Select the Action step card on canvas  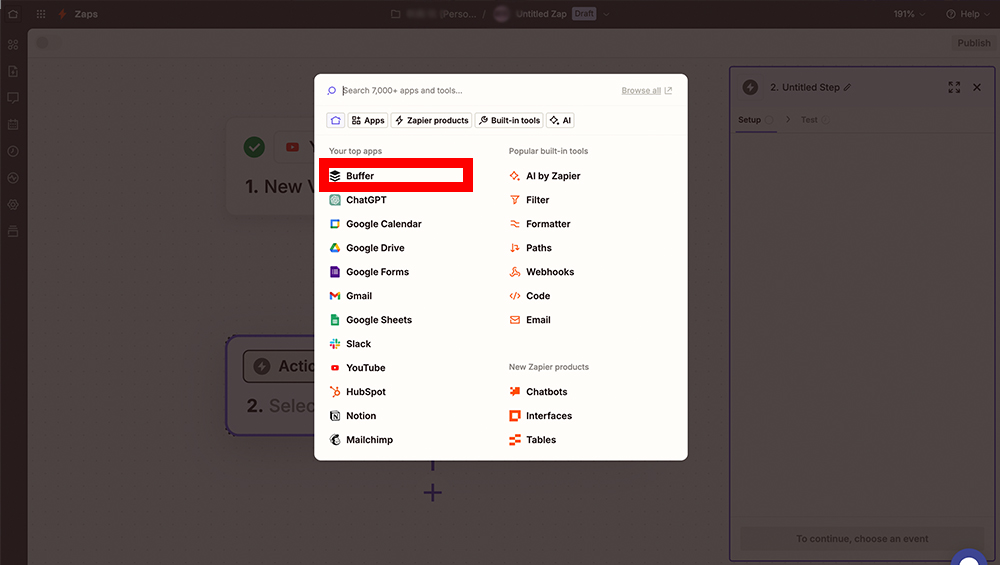[270, 386]
